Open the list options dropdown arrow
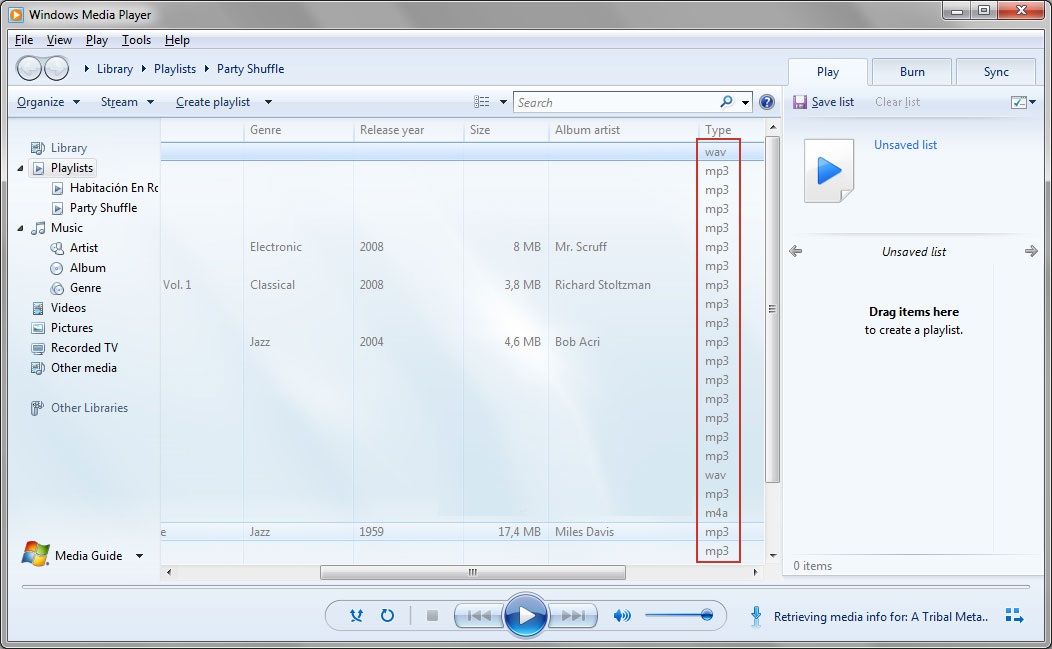Viewport: 1052px width, 649px height. coord(1033,102)
